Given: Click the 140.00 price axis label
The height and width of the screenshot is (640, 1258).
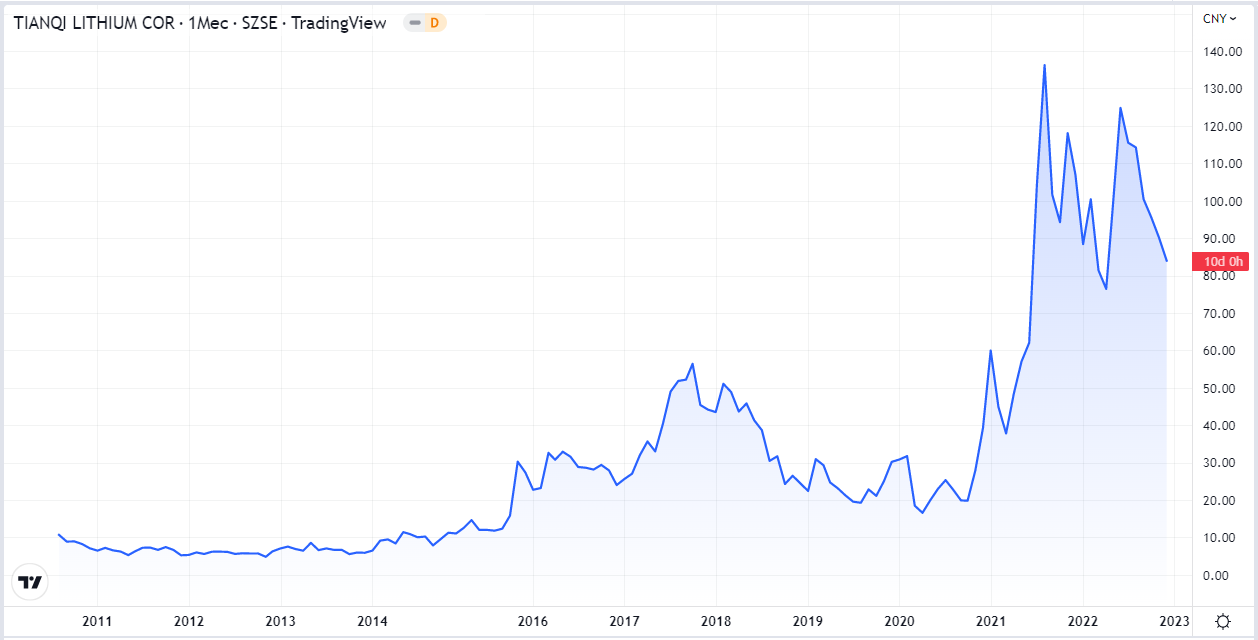Looking at the screenshot, I should click(1222, 52).
